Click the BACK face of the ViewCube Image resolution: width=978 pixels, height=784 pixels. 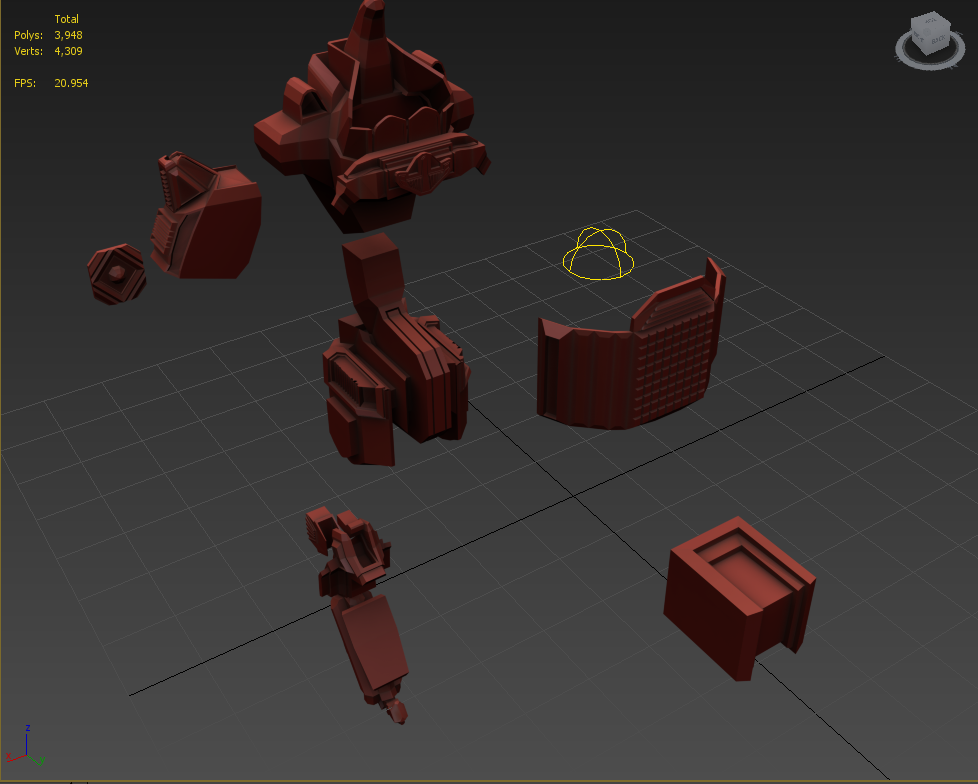click(938, 39)
